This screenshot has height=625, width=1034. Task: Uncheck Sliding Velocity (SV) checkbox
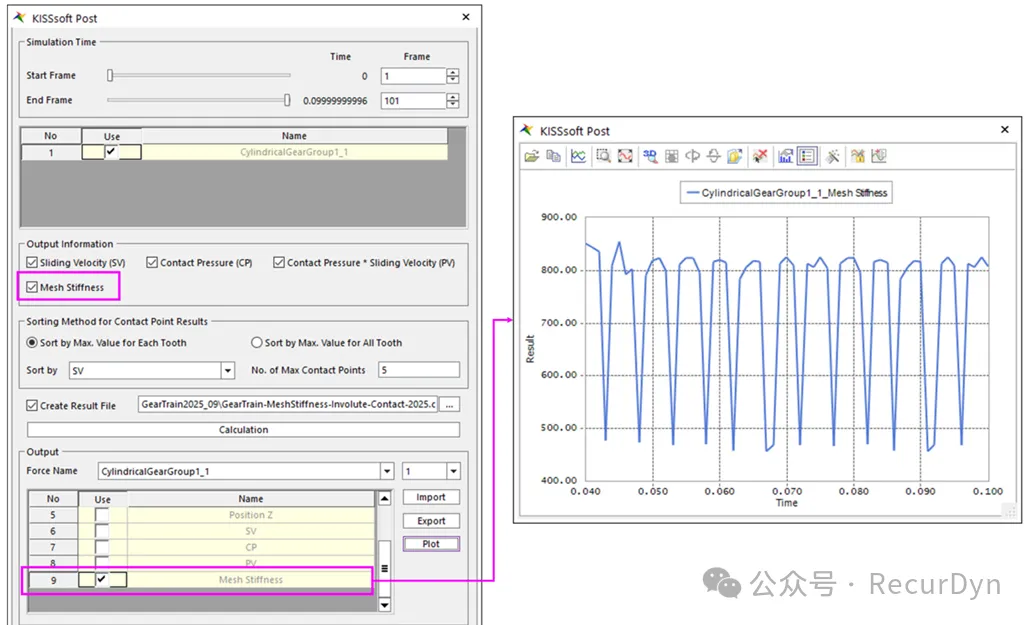click(x=32, y=262)
